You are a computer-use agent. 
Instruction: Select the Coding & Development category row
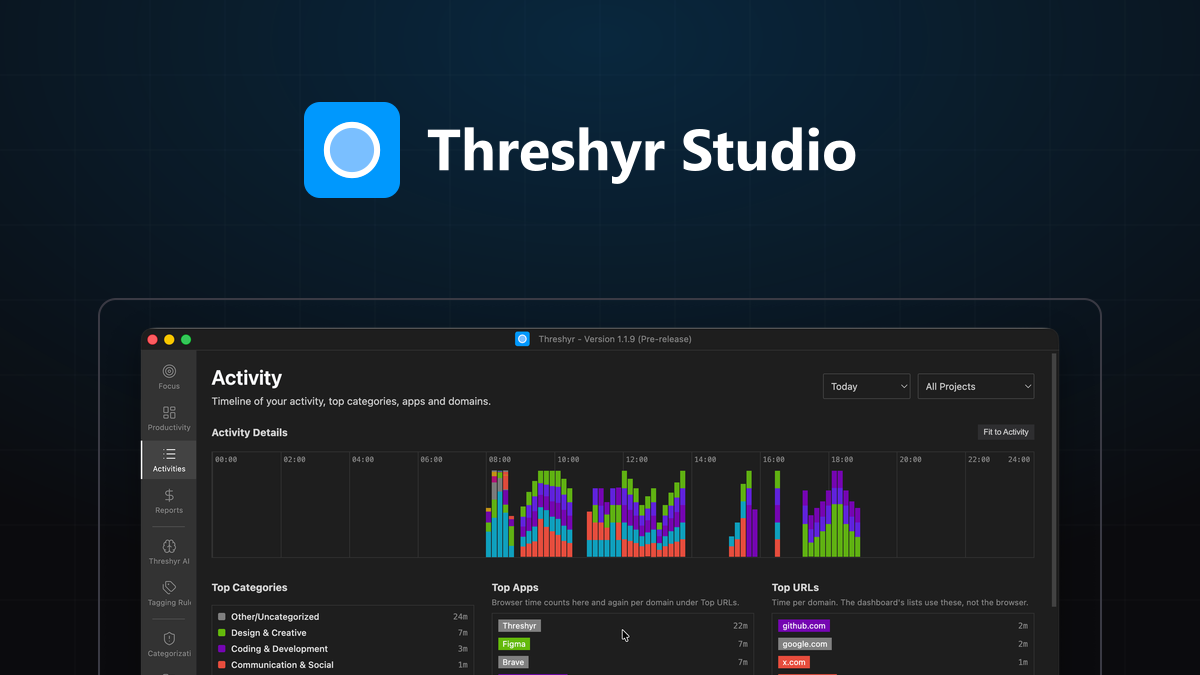[343, 649]
